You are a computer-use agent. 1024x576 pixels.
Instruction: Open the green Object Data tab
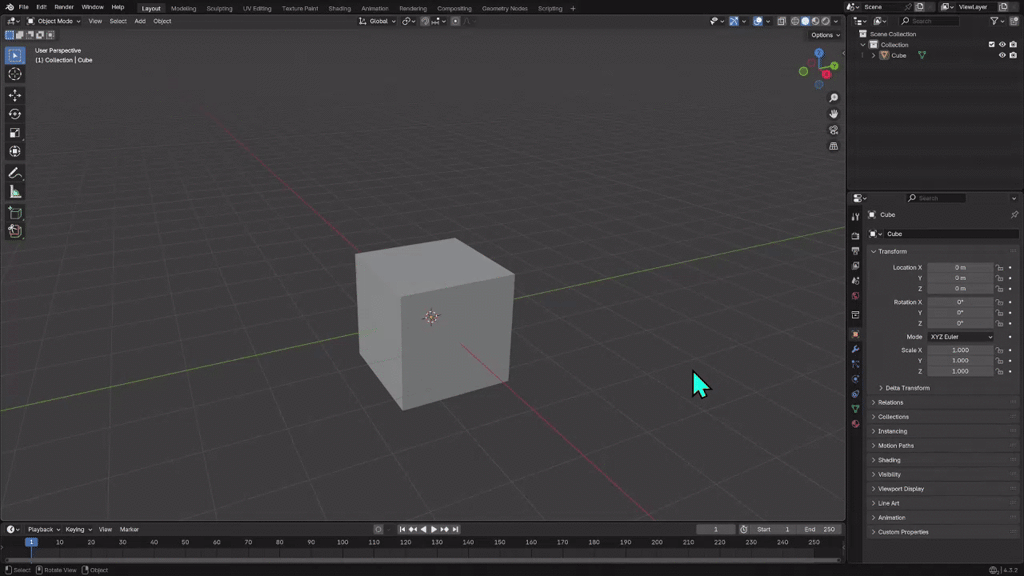click(856, 409)
